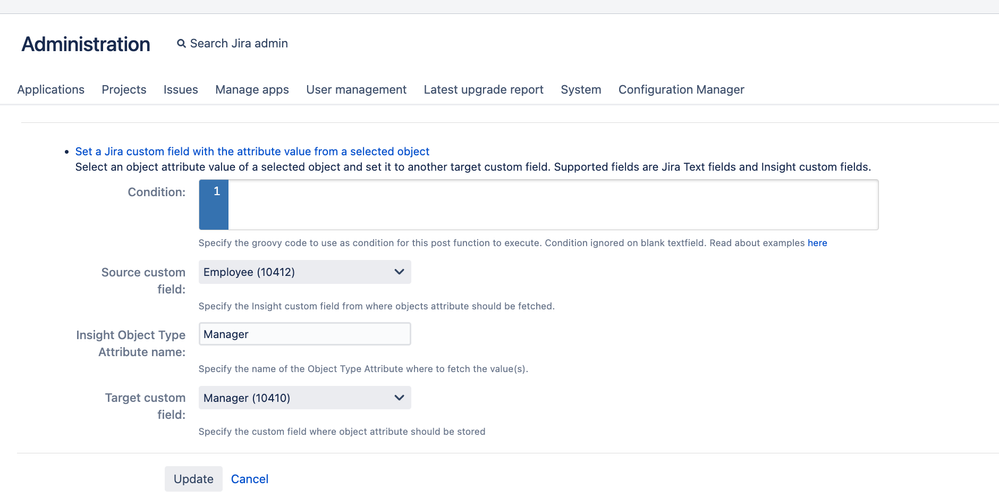The height and width of the screenshot is (504, 999).
Task: Click the Administration heading
Action: (x=86, y=44)
